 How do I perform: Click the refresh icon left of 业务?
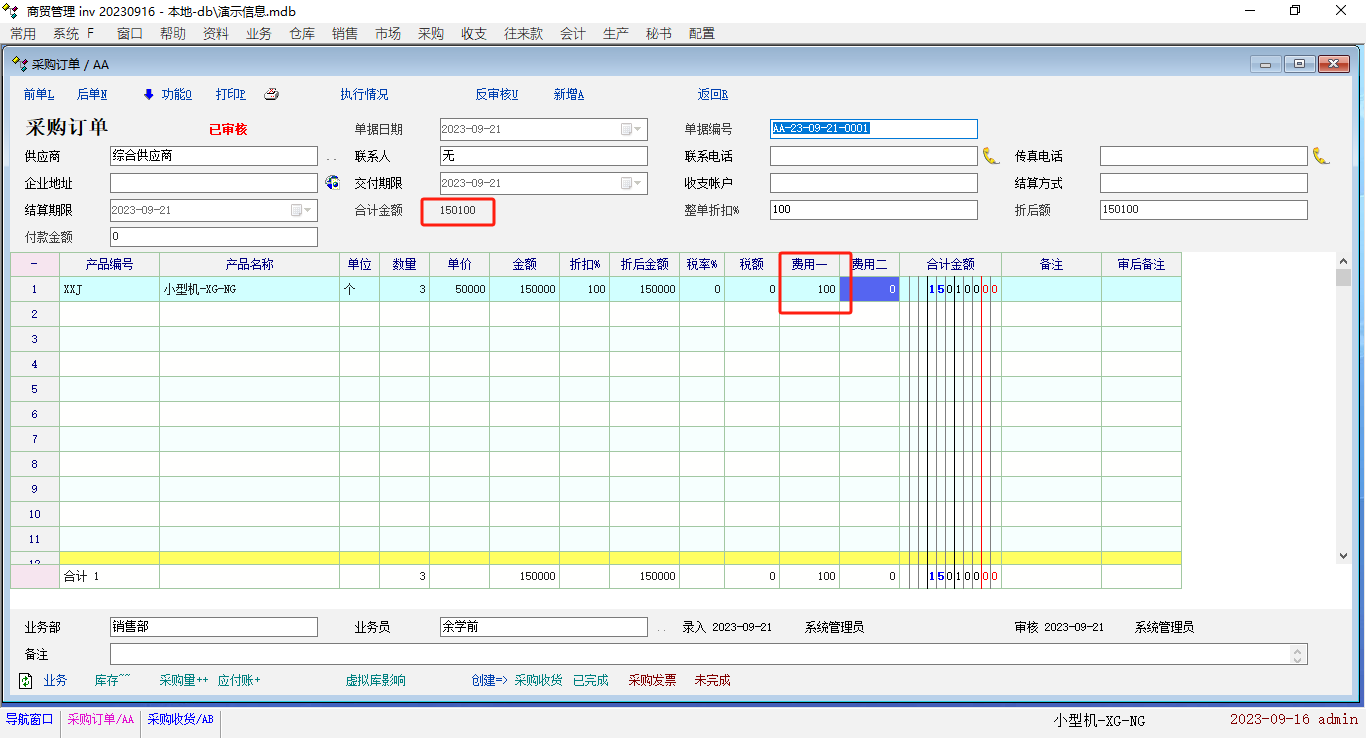click(26, 681)
